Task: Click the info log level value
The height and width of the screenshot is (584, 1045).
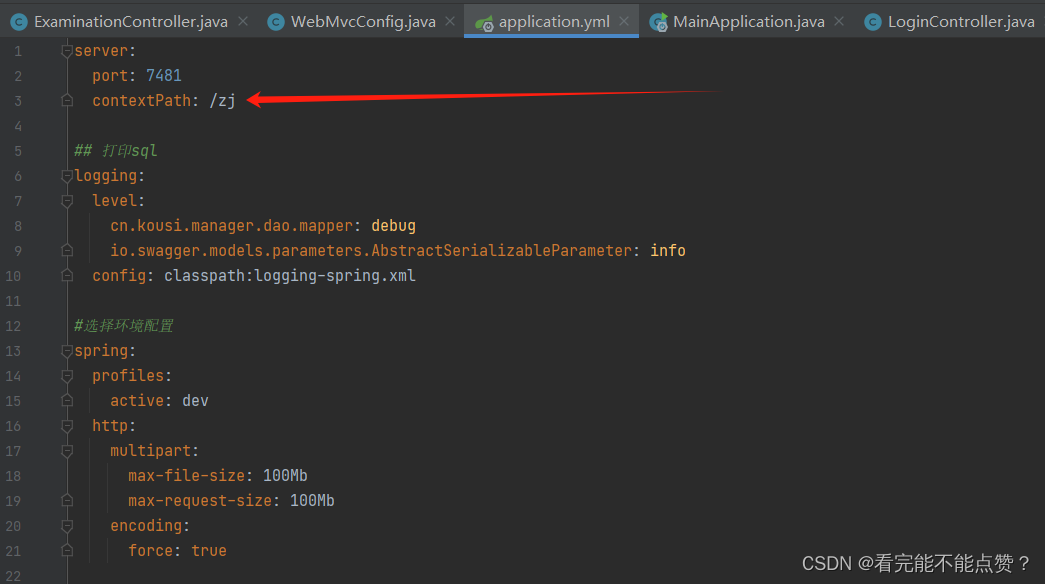Action: click(x=668, y=251)
